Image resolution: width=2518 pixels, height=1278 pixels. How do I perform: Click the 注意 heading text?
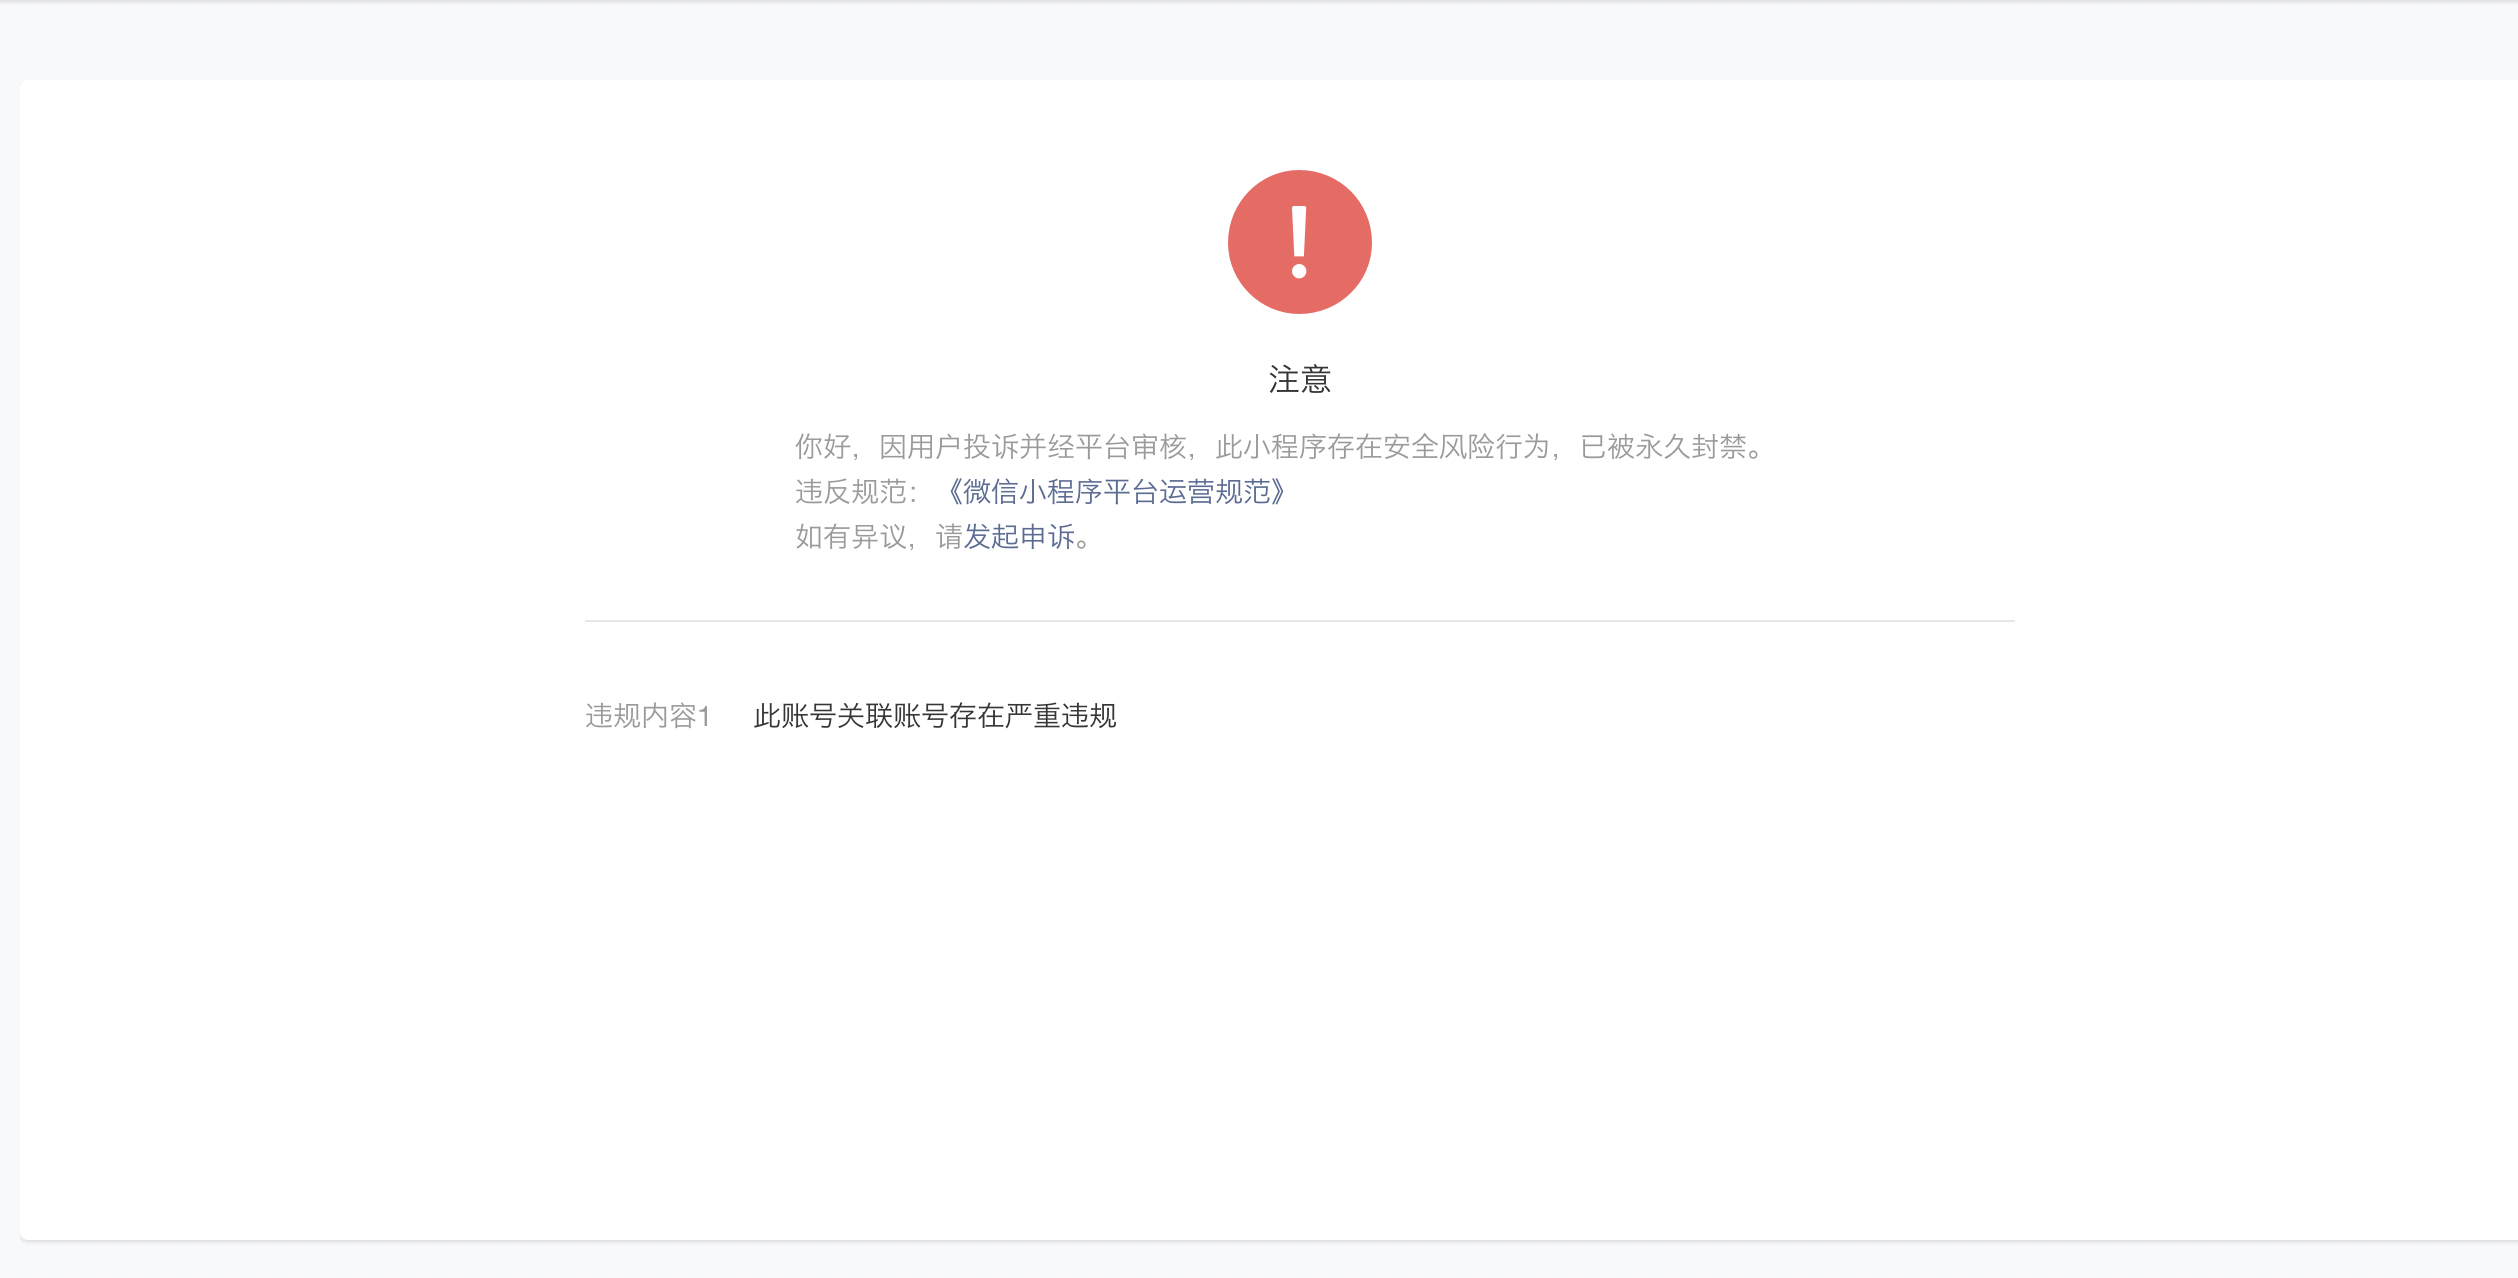click(1299, 380)
